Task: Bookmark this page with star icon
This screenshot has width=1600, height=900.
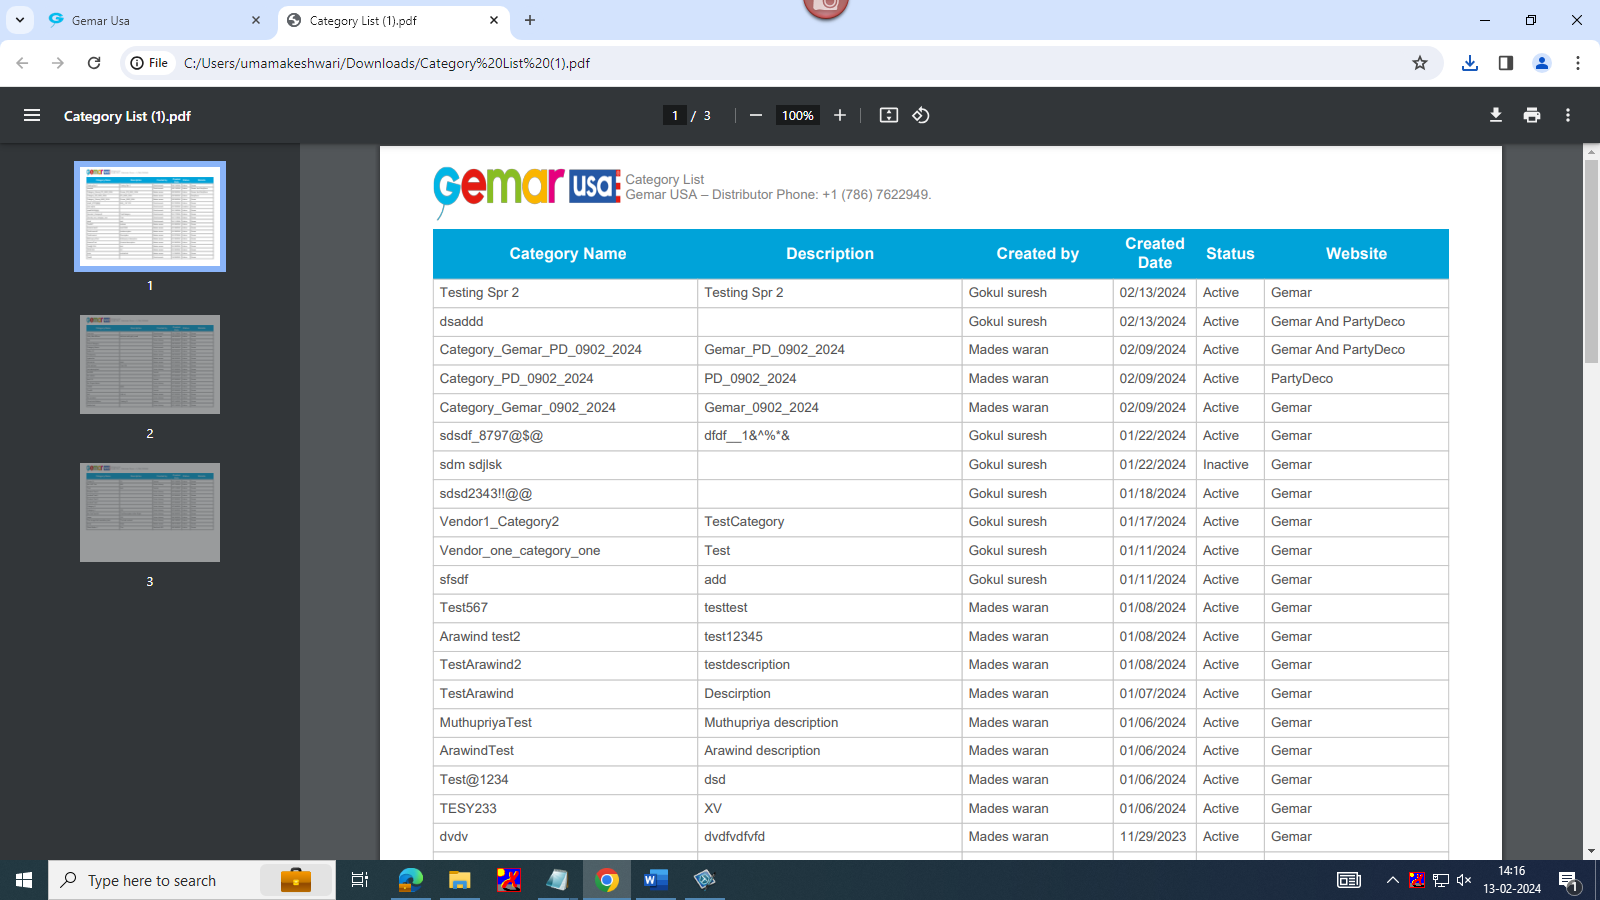Action: point(1420,63)
